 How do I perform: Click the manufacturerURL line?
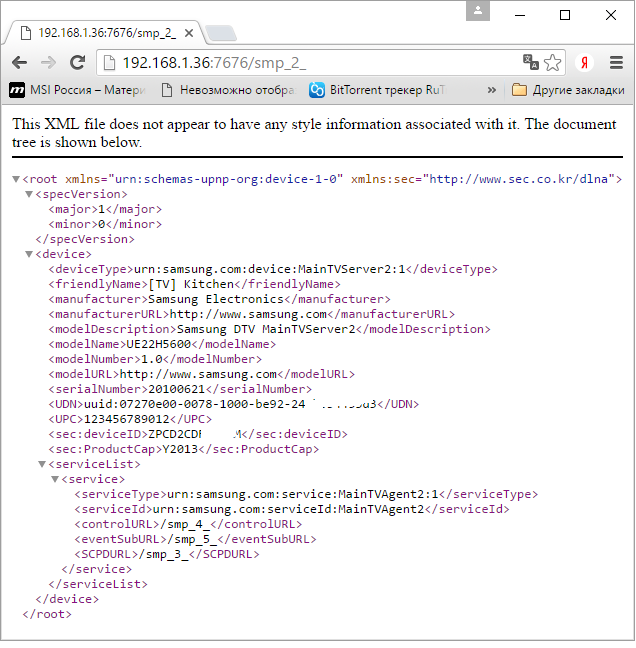[x=252, y=314]
